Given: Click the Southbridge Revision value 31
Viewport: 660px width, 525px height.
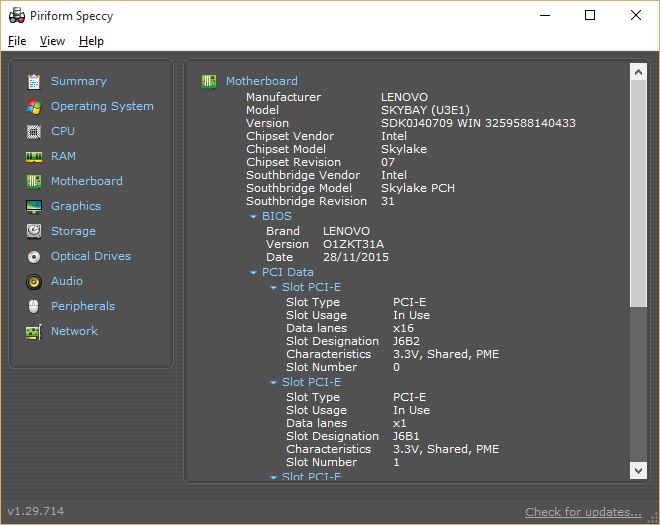Looking at the screenshot, I should point(388,201).
